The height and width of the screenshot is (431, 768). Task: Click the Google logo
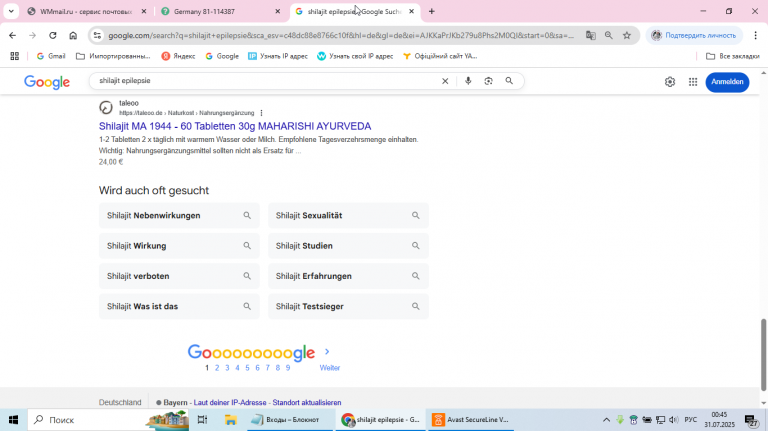[47, 82]
